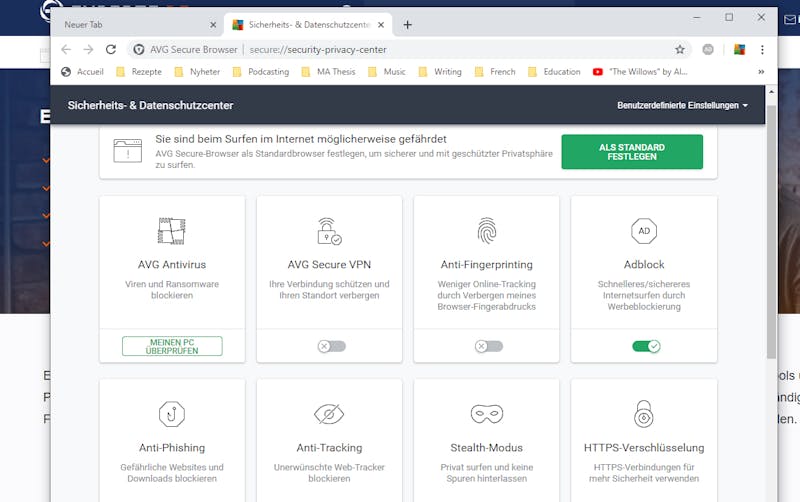The width and height of the screenshot is (800, 502).
Task: Click the Anti-Phishing hook icon
Action: point(172,414)
